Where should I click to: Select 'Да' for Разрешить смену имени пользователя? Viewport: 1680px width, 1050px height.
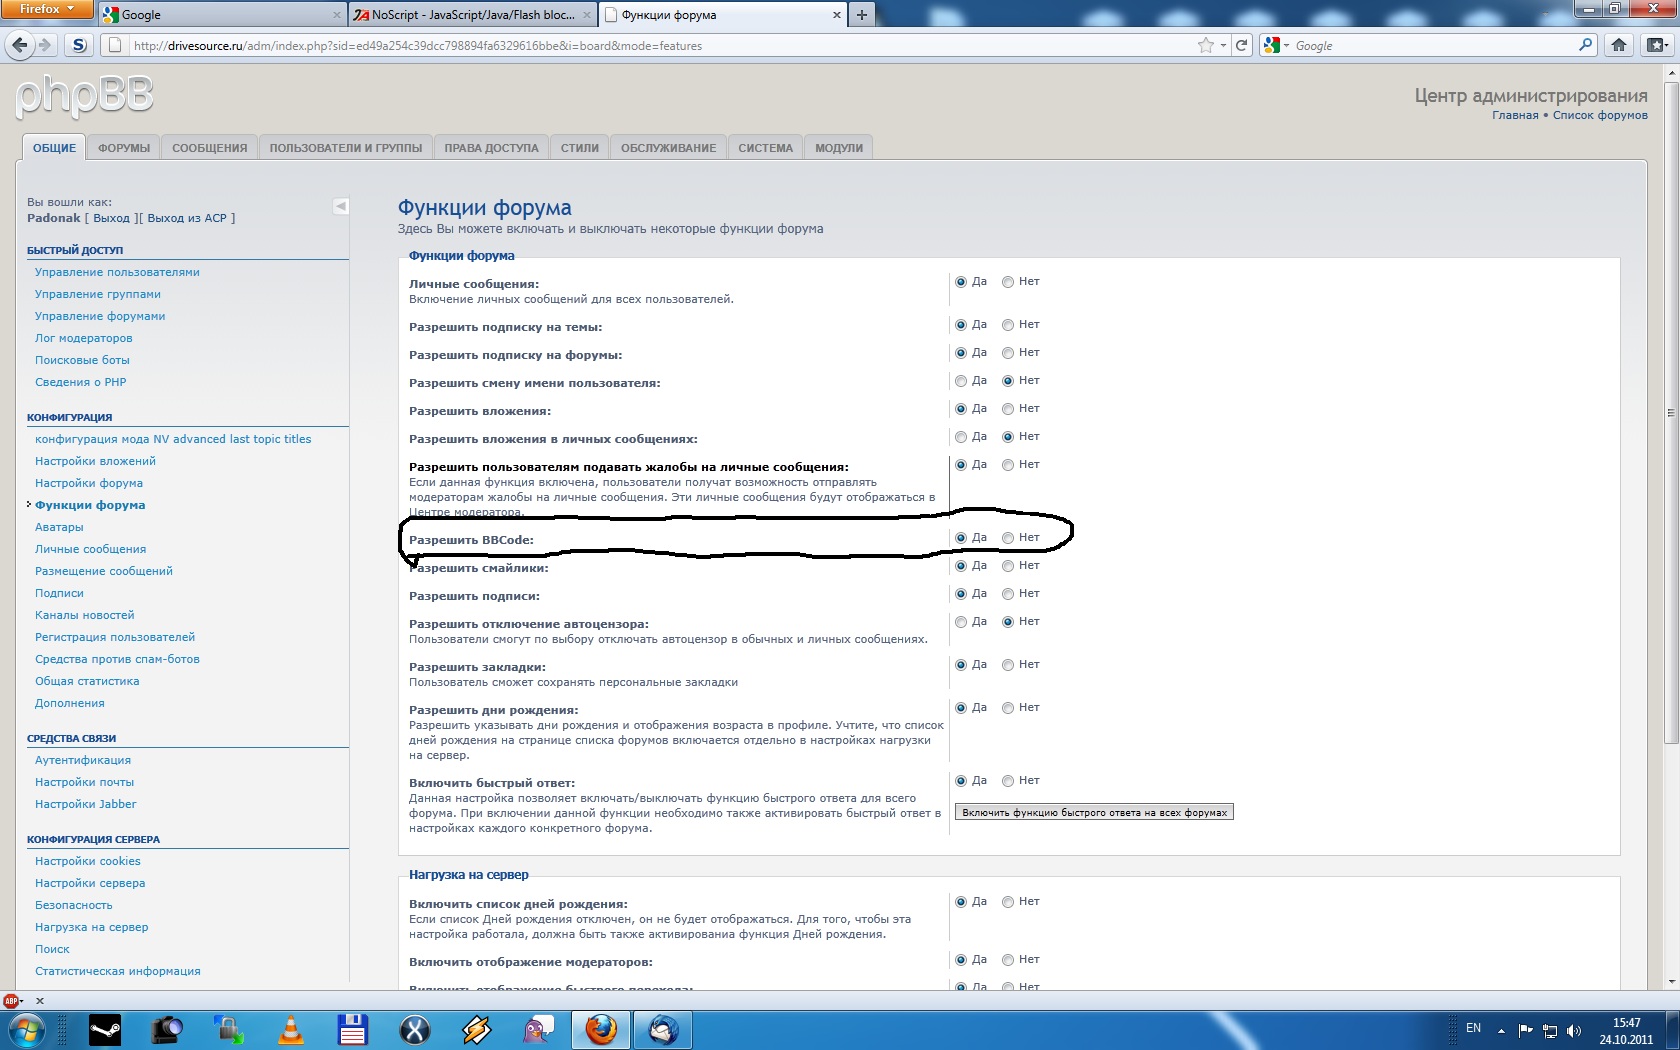pyautogui.click(x=961, y=381)
